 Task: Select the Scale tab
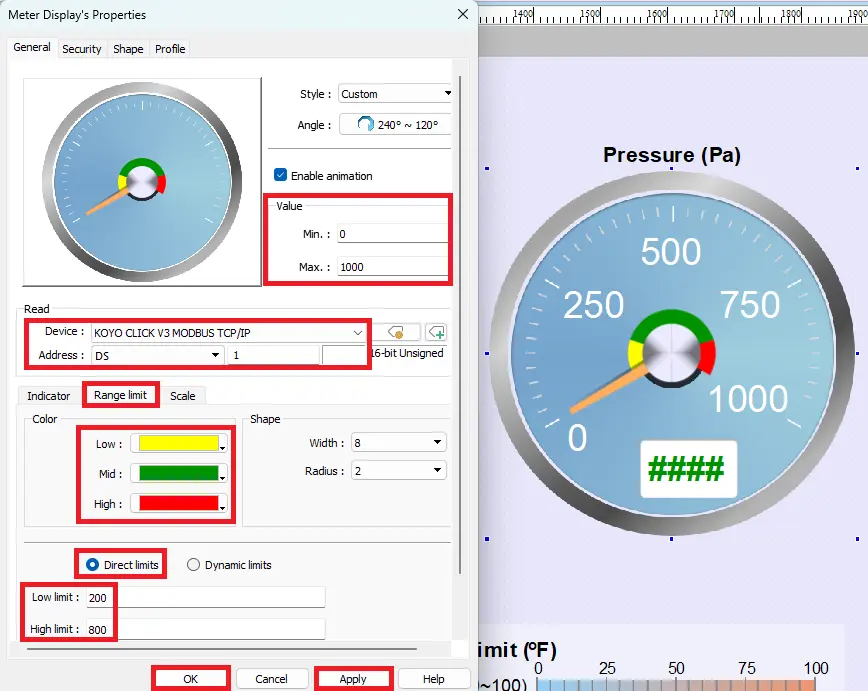coord(184,395)
